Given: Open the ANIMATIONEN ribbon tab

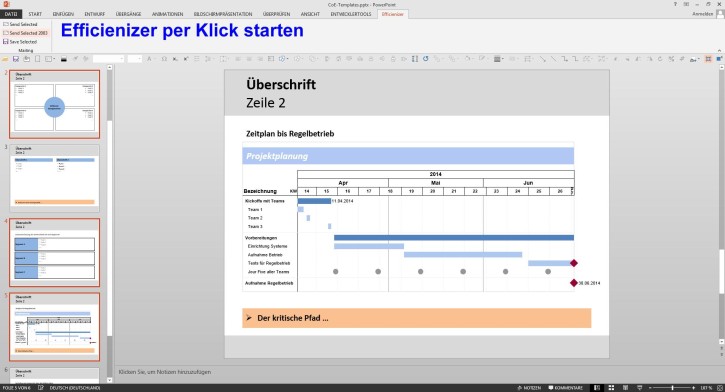Looking at the screenshot, I should 167,14.
